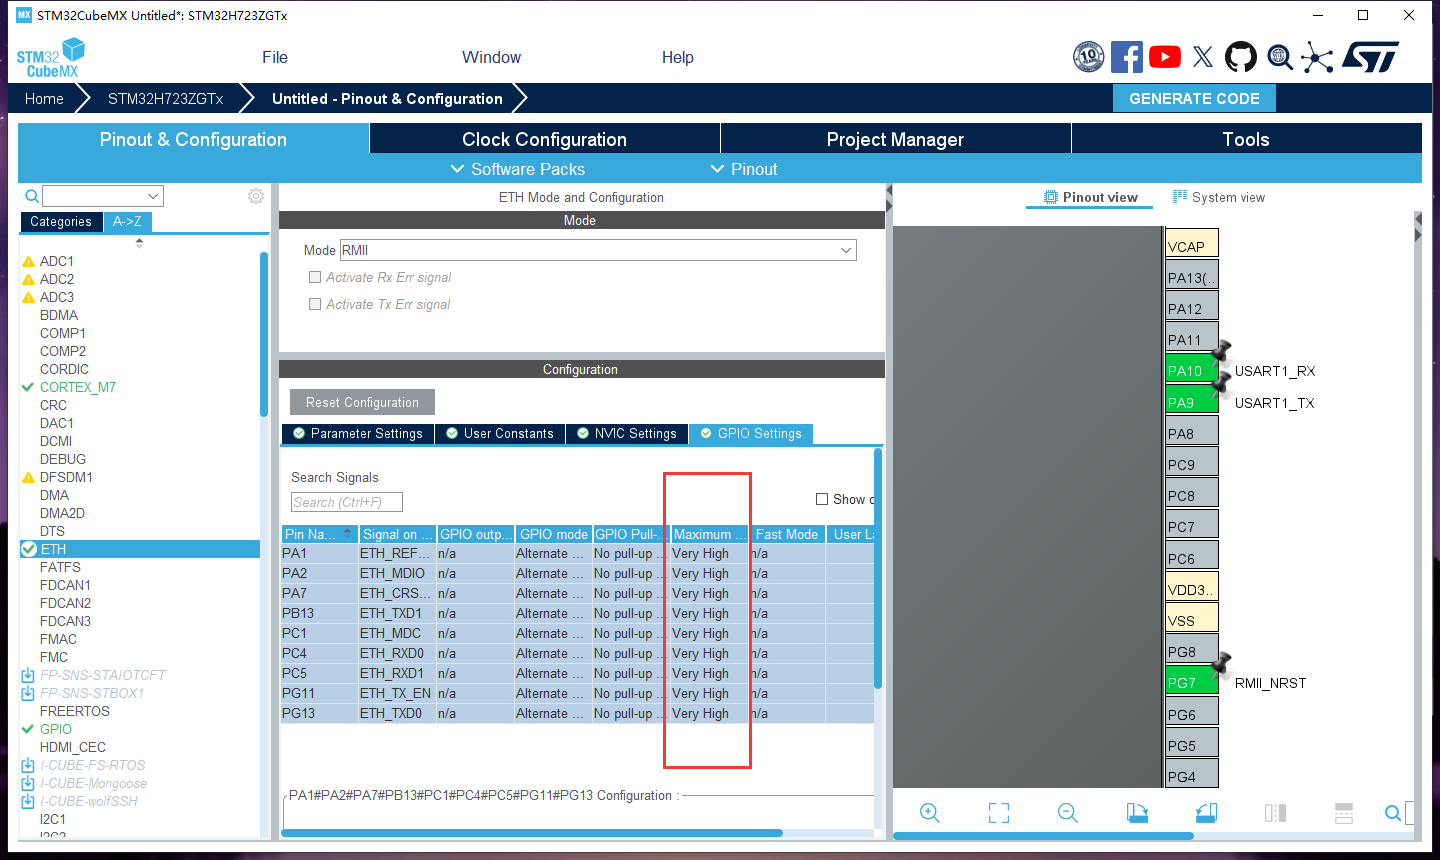Rotate the chip view counter-clockwise
The width and height of the screenshot is (1440, 860).
click(1206, 813)
